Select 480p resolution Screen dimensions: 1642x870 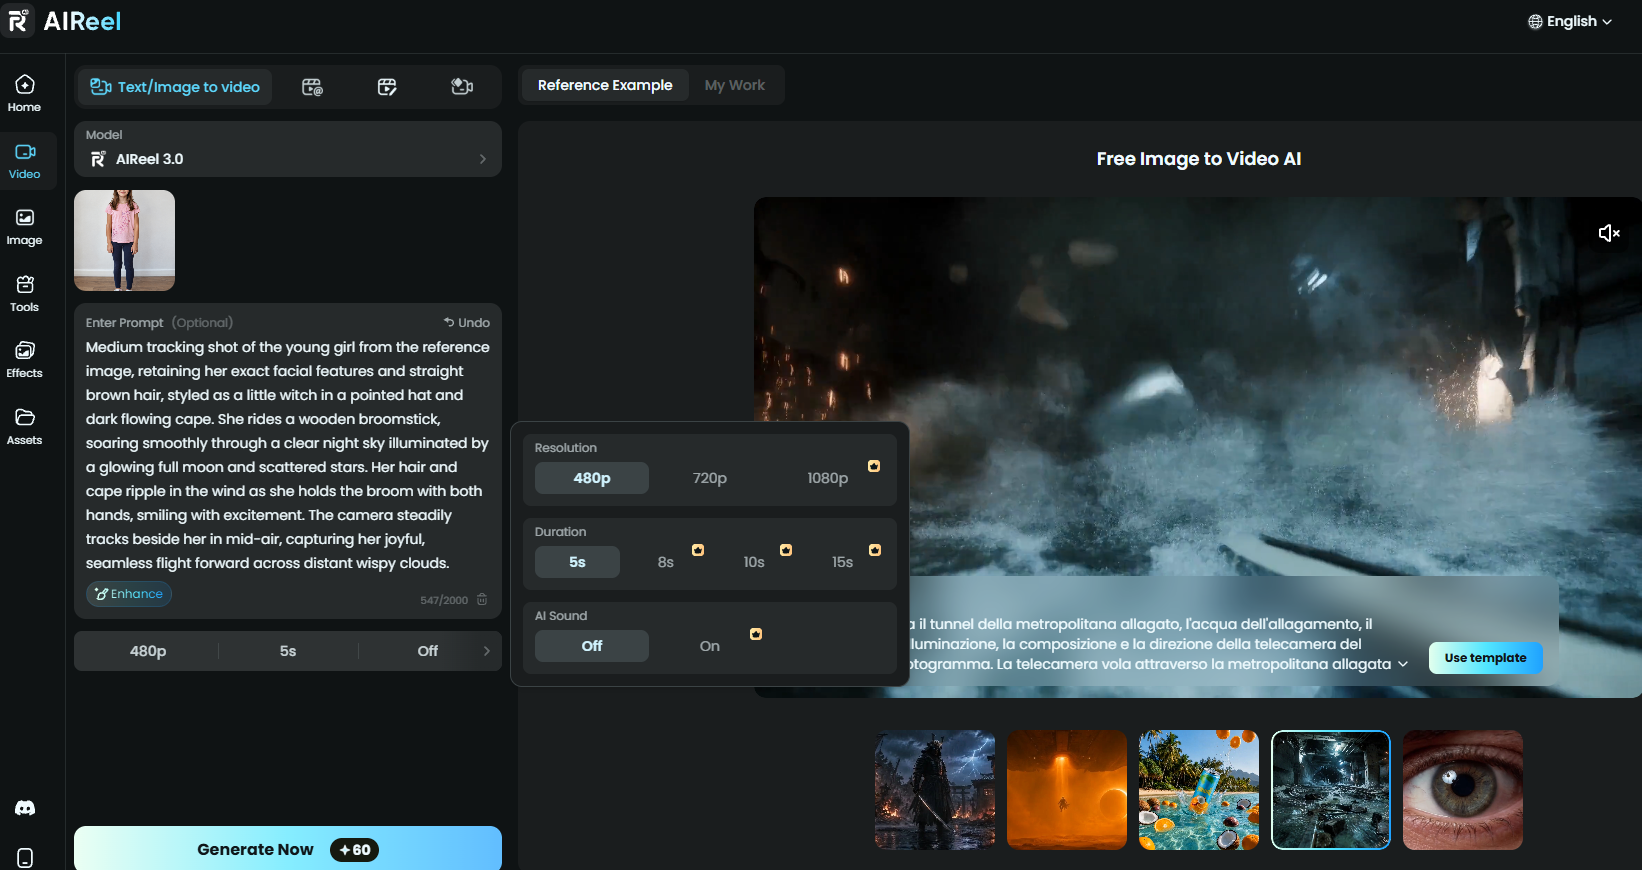click(x=592, y=478)
